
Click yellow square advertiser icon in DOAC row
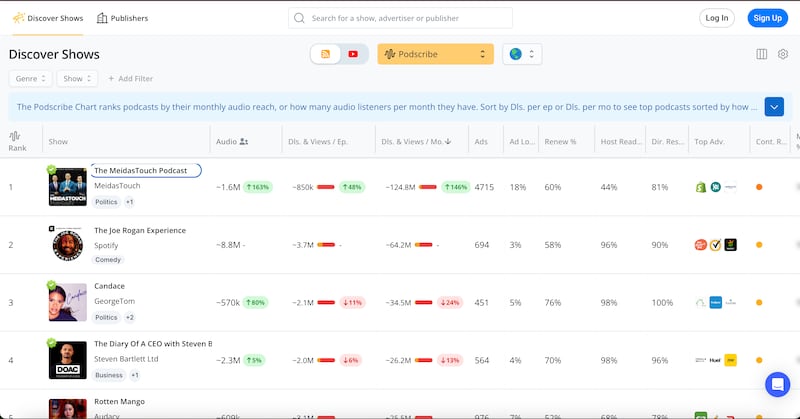click(731, 360)
